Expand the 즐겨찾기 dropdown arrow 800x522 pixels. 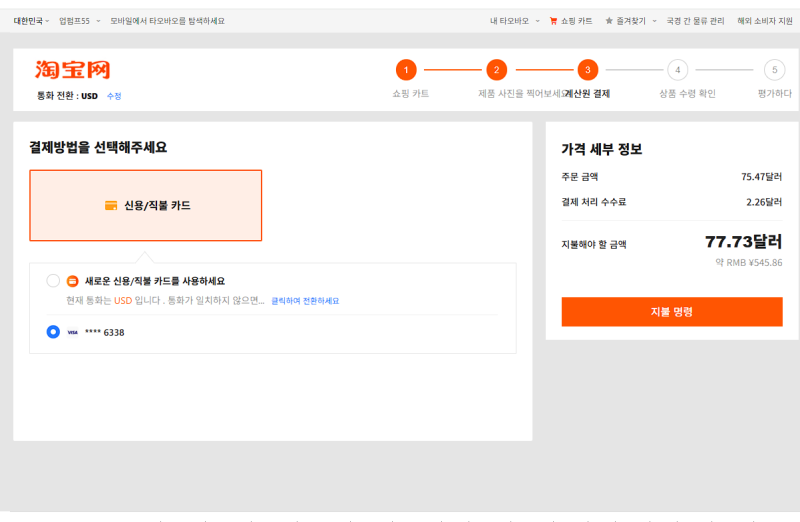coord(655,21)
